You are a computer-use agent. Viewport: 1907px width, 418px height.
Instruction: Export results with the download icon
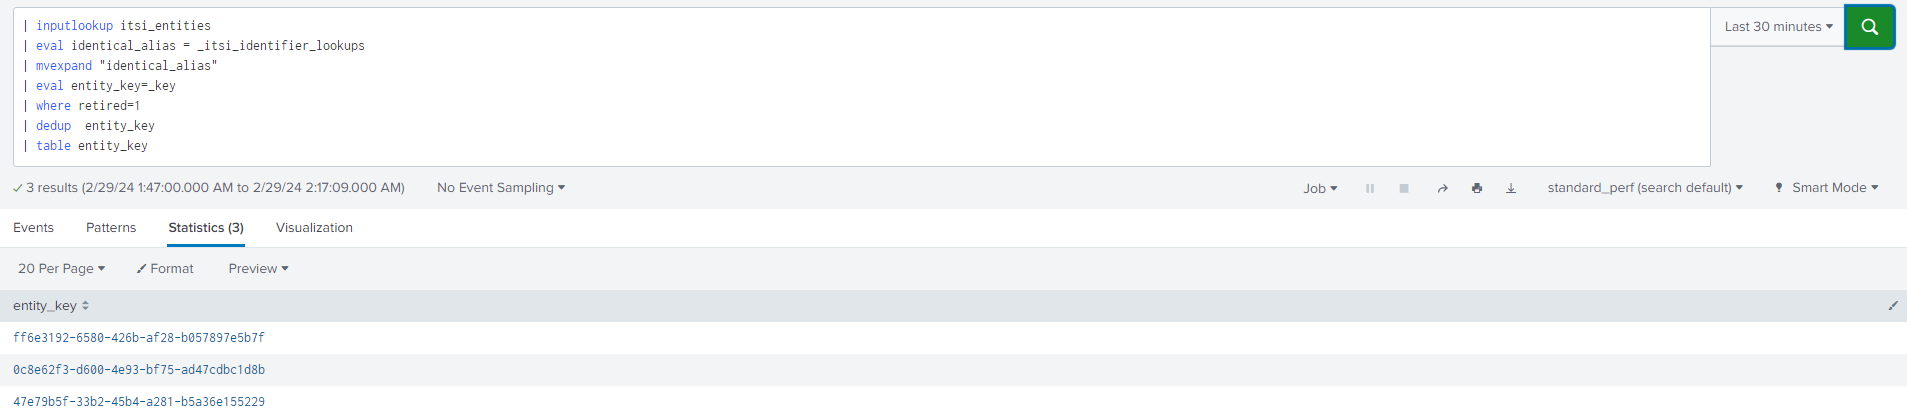[1511, 188]
